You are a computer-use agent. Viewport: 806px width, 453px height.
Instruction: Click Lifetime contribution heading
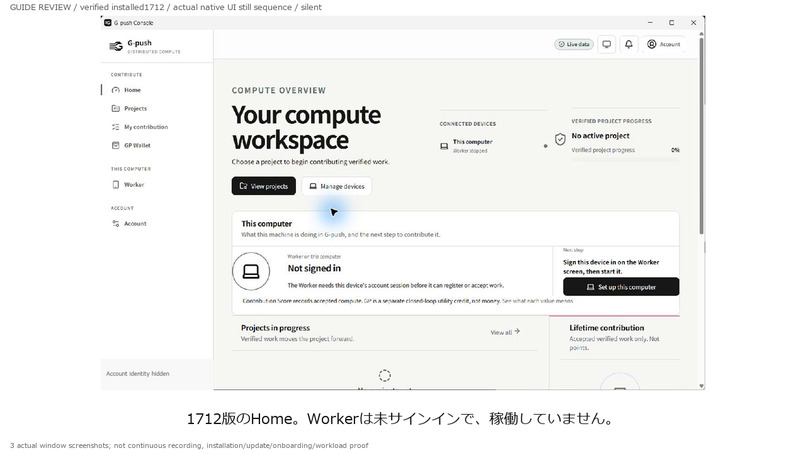(607, 328)
